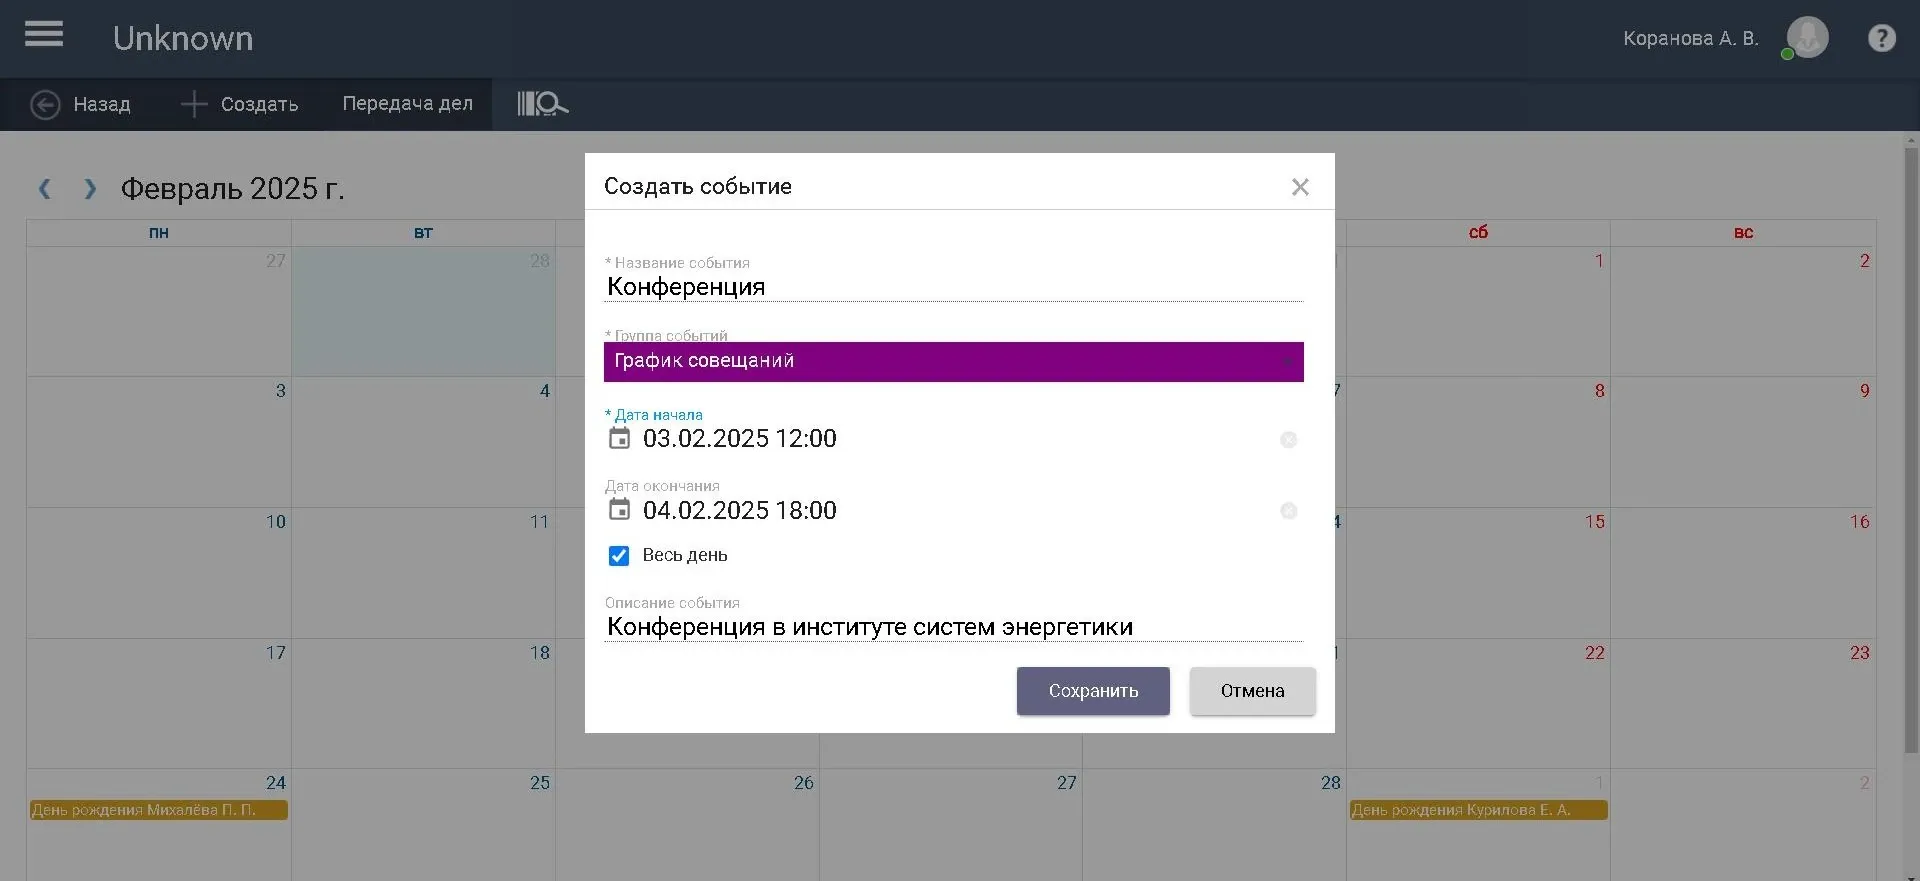Close the "Создать событие" dialog

pos(1299,187)
